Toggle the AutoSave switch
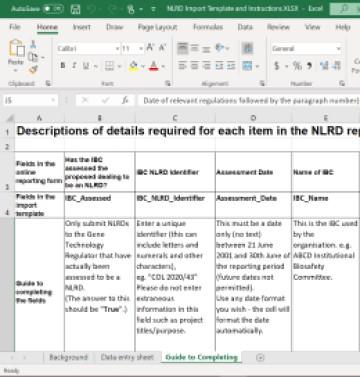 coord(53,9)
